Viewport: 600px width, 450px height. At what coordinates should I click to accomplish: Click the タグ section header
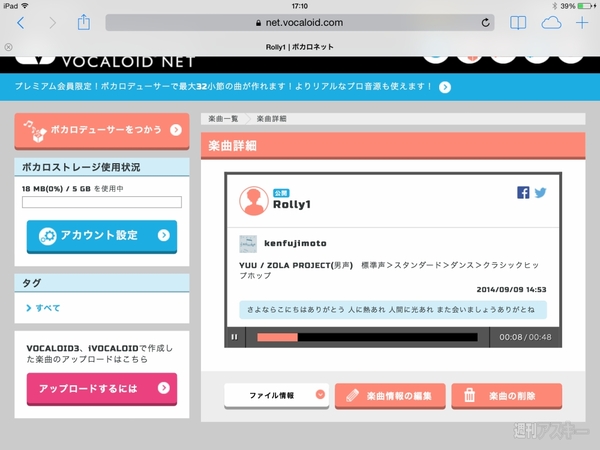click(x=102, y=283)
